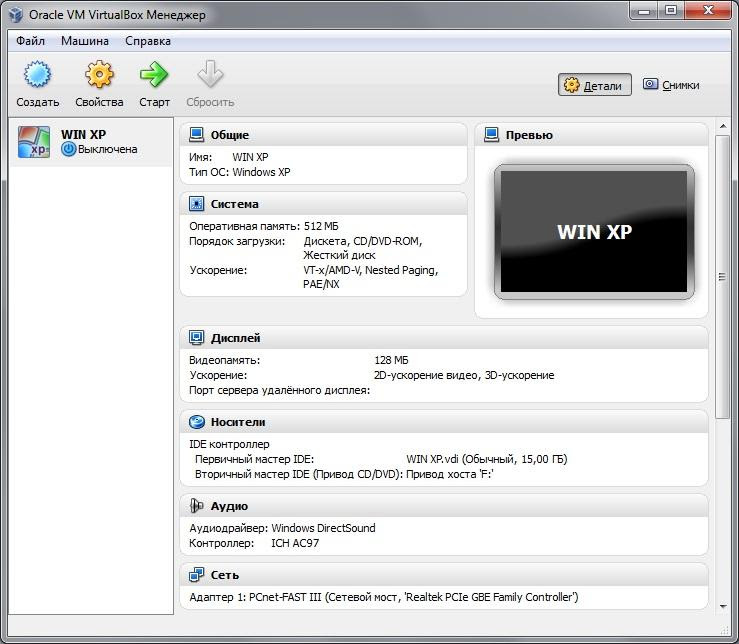Switch to the Детали view button

click(x=595, y=85)
